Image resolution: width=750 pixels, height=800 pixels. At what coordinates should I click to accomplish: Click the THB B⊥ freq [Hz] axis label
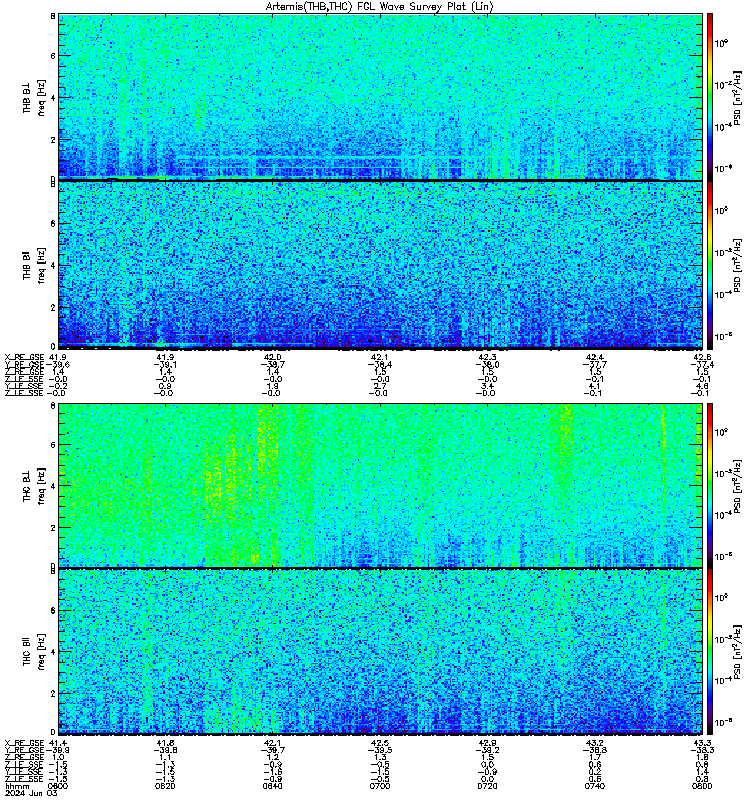pos(34,97)
